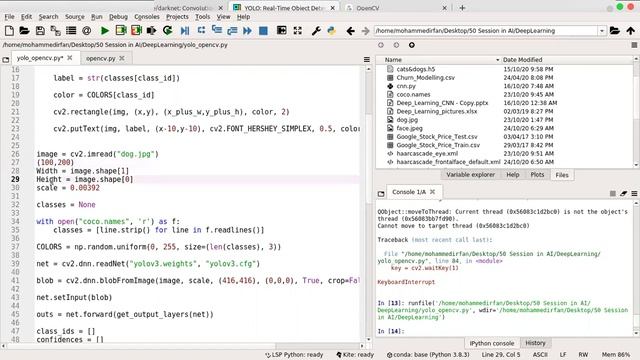Image resolution: width=640 pixels, height=360 pixels.
Task: Open the Source menu
Action: [x=75, y=17]
